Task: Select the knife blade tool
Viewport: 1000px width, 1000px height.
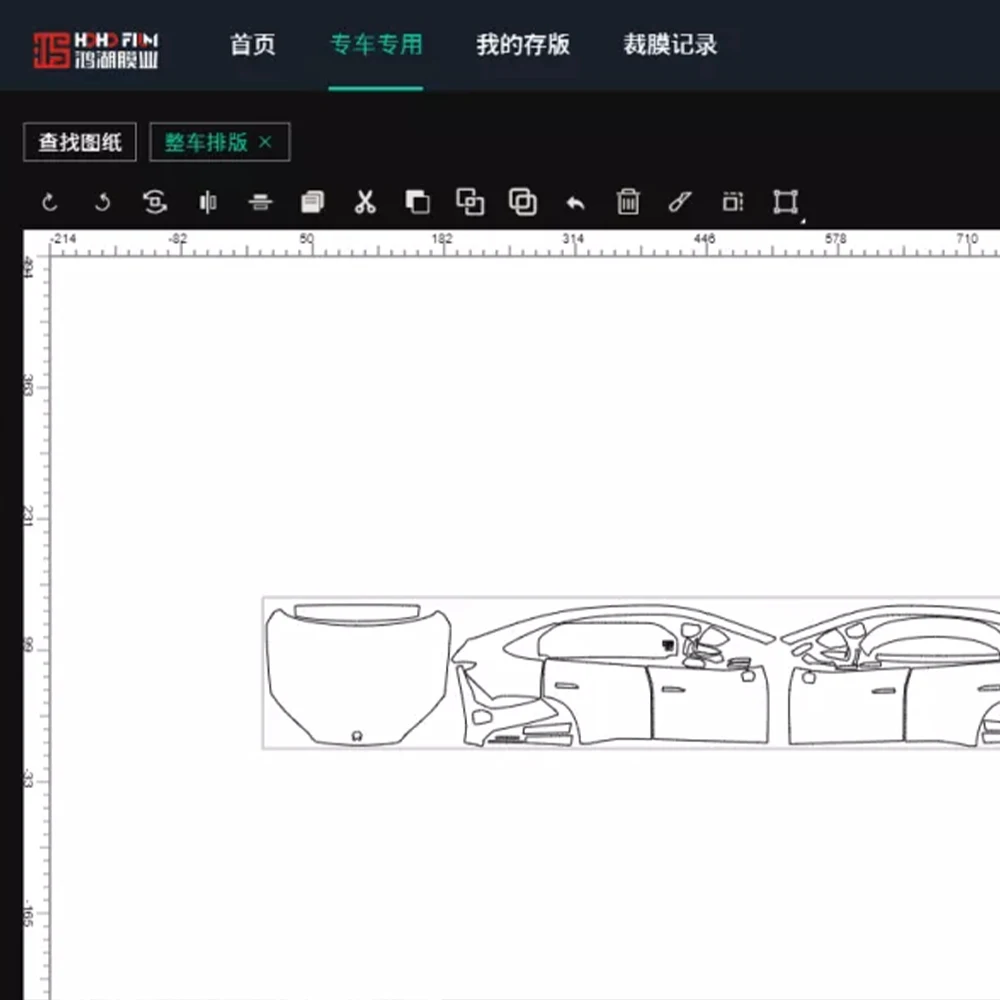Action: (x=680, y=203)
